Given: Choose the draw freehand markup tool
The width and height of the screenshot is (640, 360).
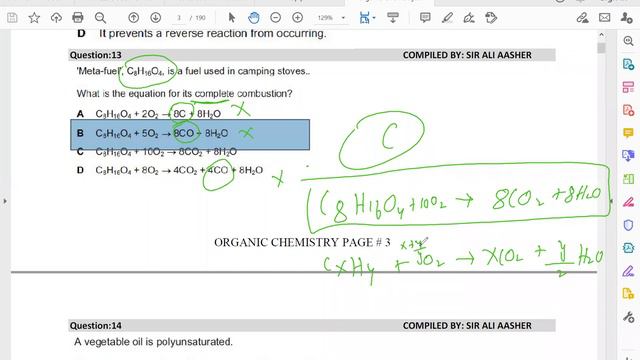Looking at the screenshot, I should click(x=469, y=18).
